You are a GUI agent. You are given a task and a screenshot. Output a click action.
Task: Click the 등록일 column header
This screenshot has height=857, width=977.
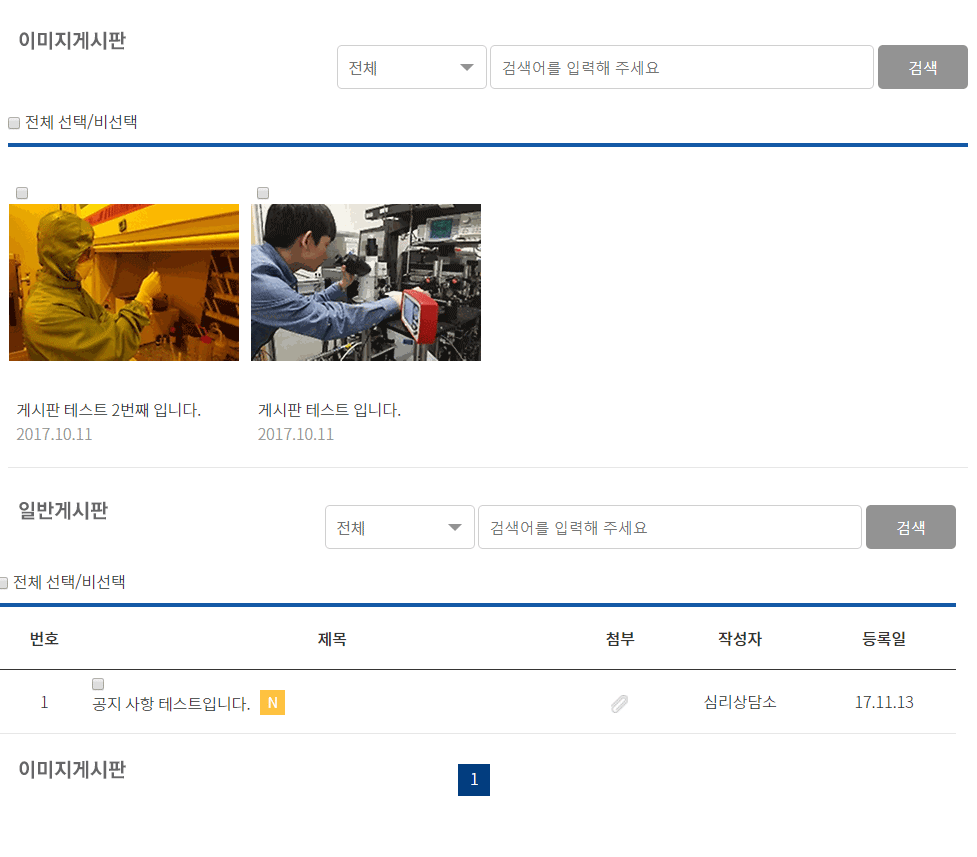884,639
